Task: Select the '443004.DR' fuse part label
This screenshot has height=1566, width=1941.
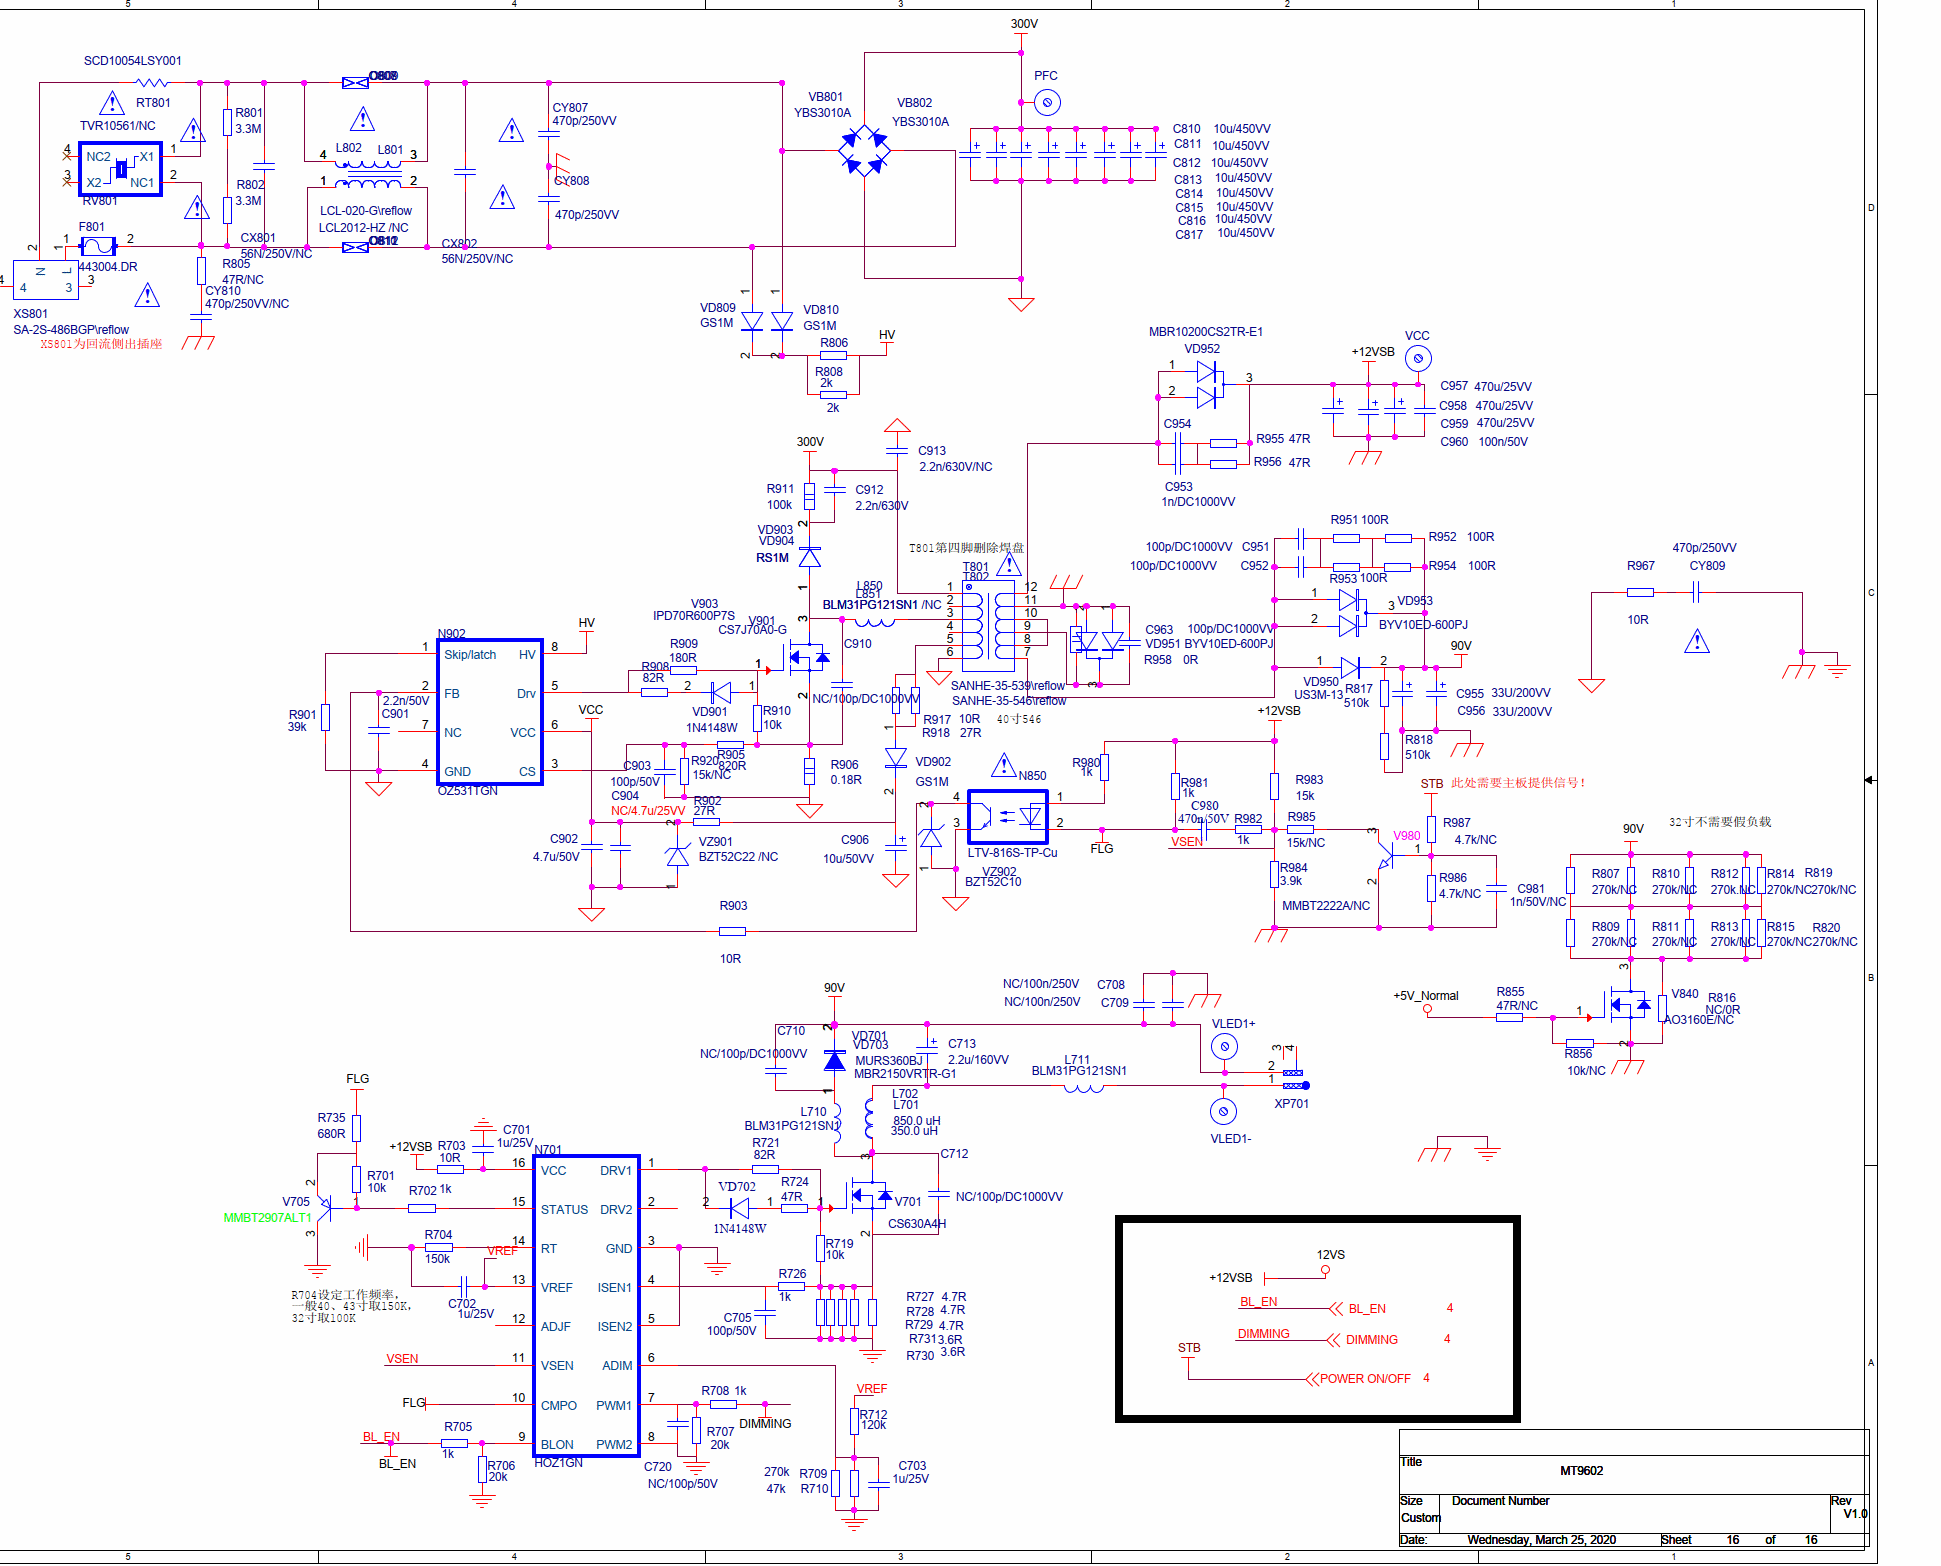Action: click(108, 267)
